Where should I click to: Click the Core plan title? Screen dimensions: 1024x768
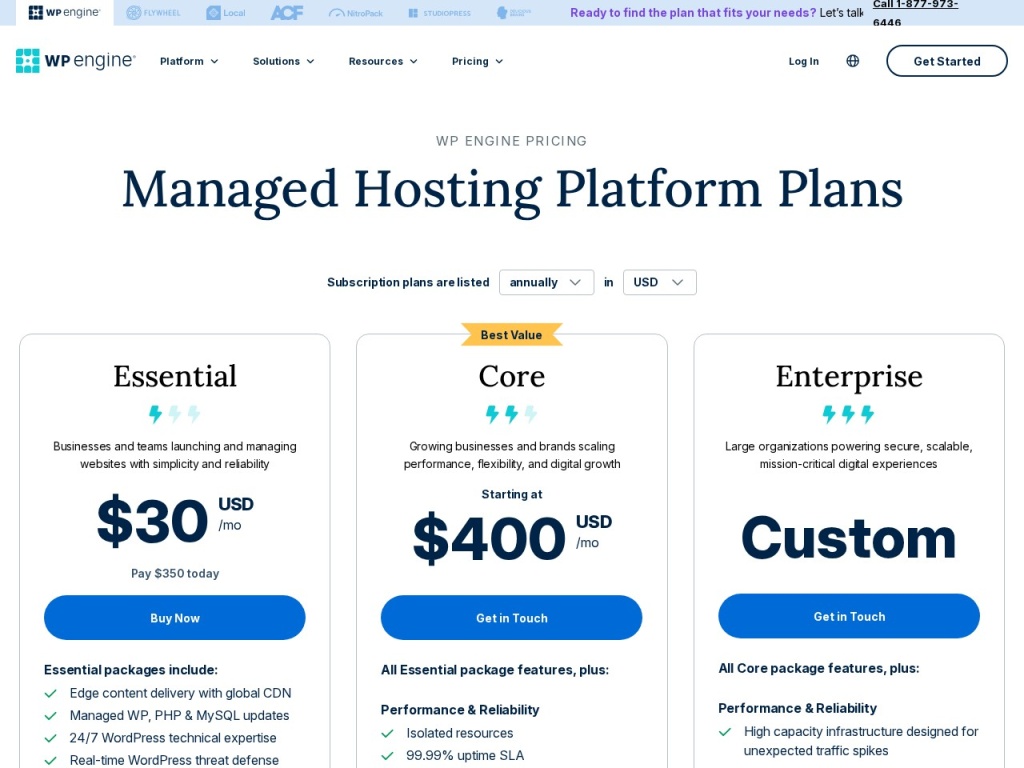[x=511, y=376]
